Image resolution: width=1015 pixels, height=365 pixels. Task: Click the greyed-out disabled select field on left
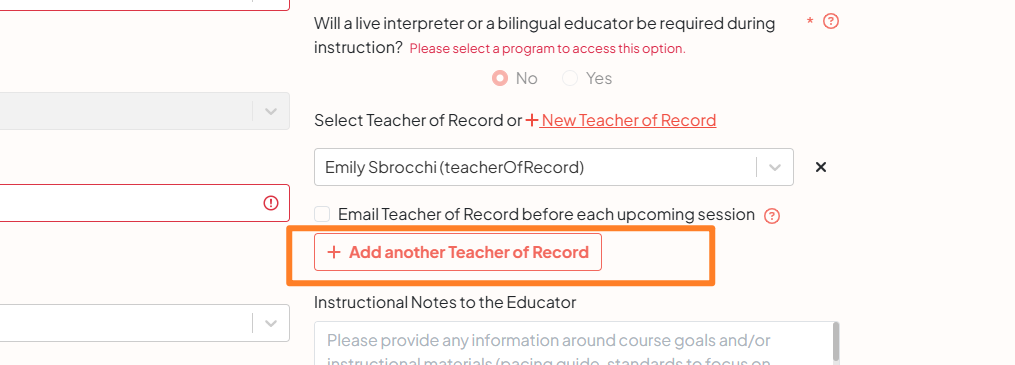[144, 111]
